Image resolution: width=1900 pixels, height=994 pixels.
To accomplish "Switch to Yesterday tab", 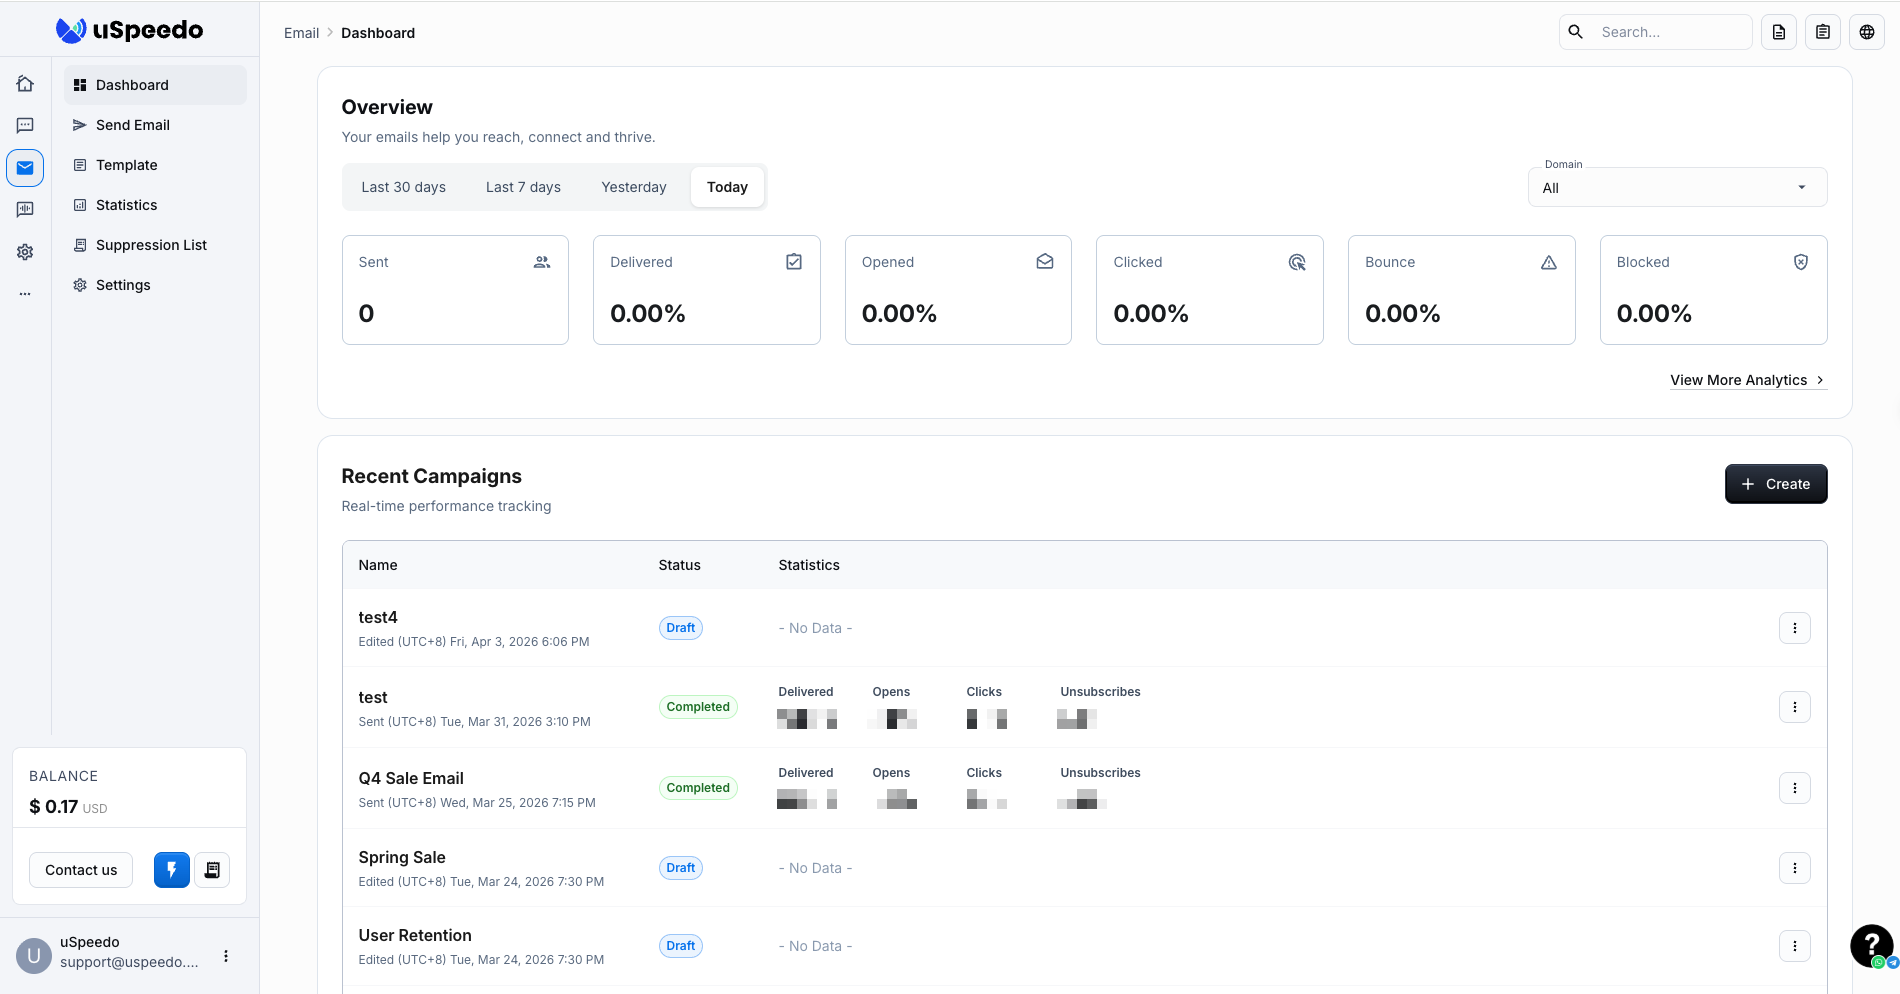I will (x=633, y=187).
